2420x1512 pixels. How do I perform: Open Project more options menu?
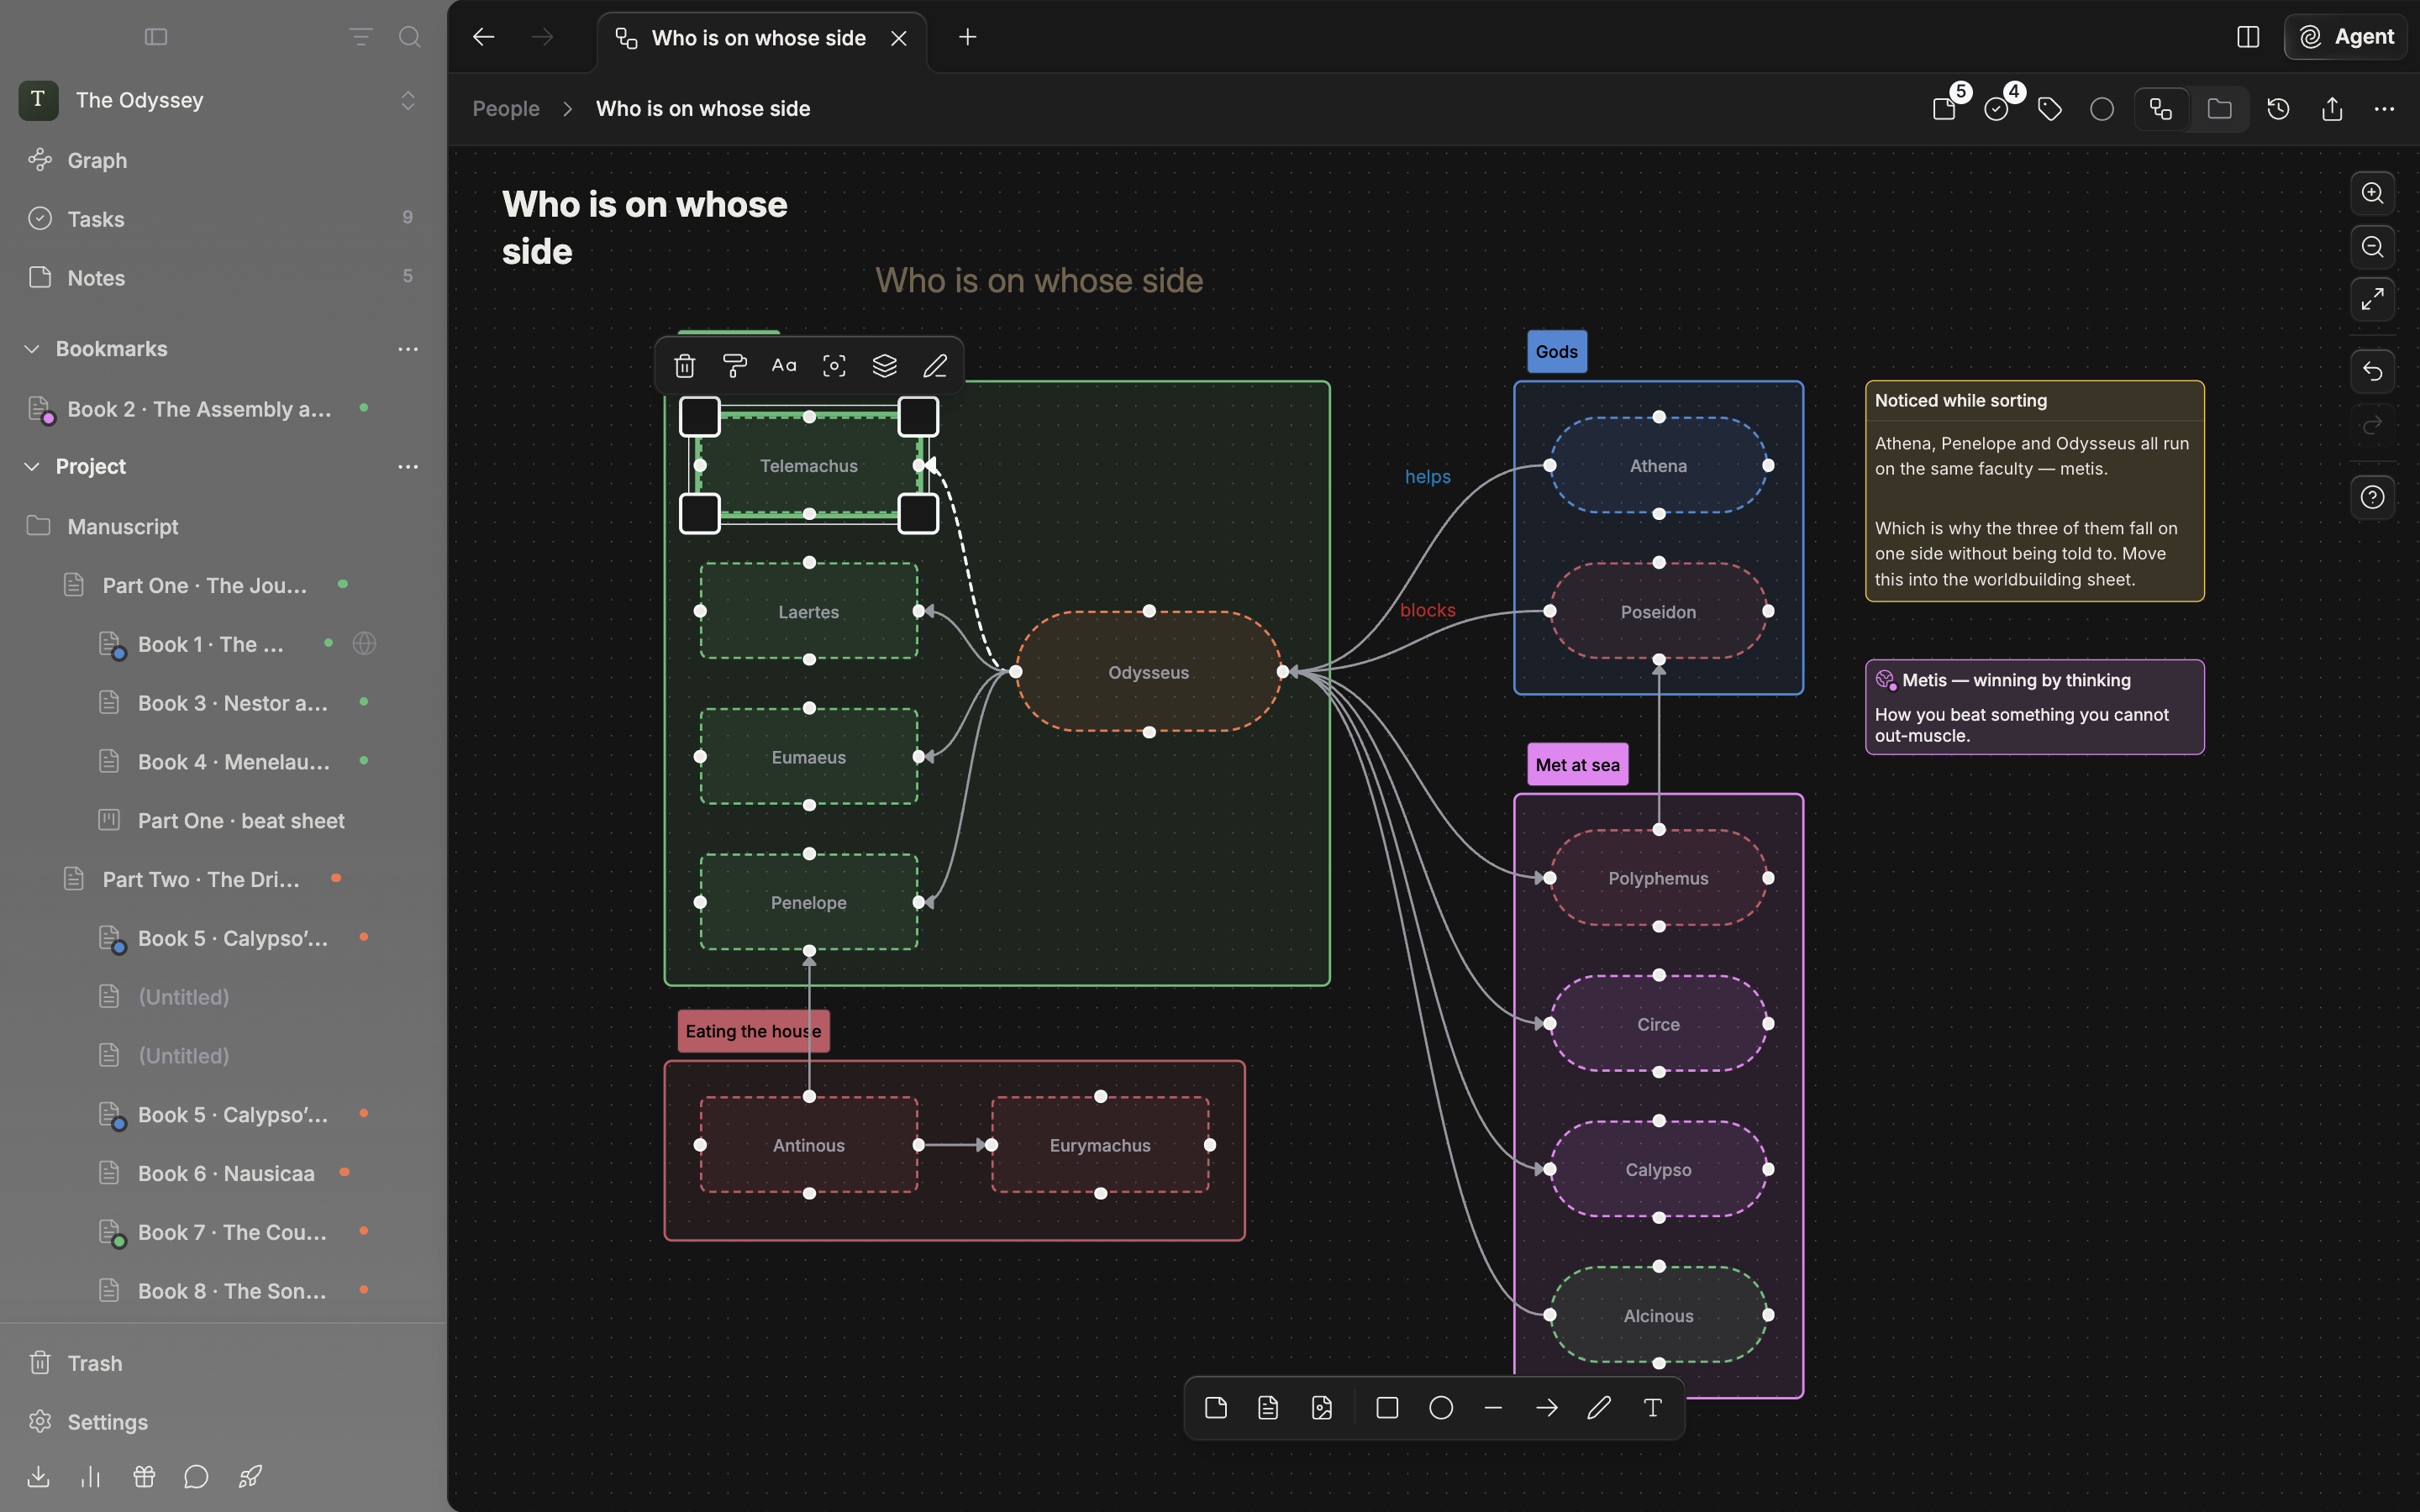coord(408,467)
